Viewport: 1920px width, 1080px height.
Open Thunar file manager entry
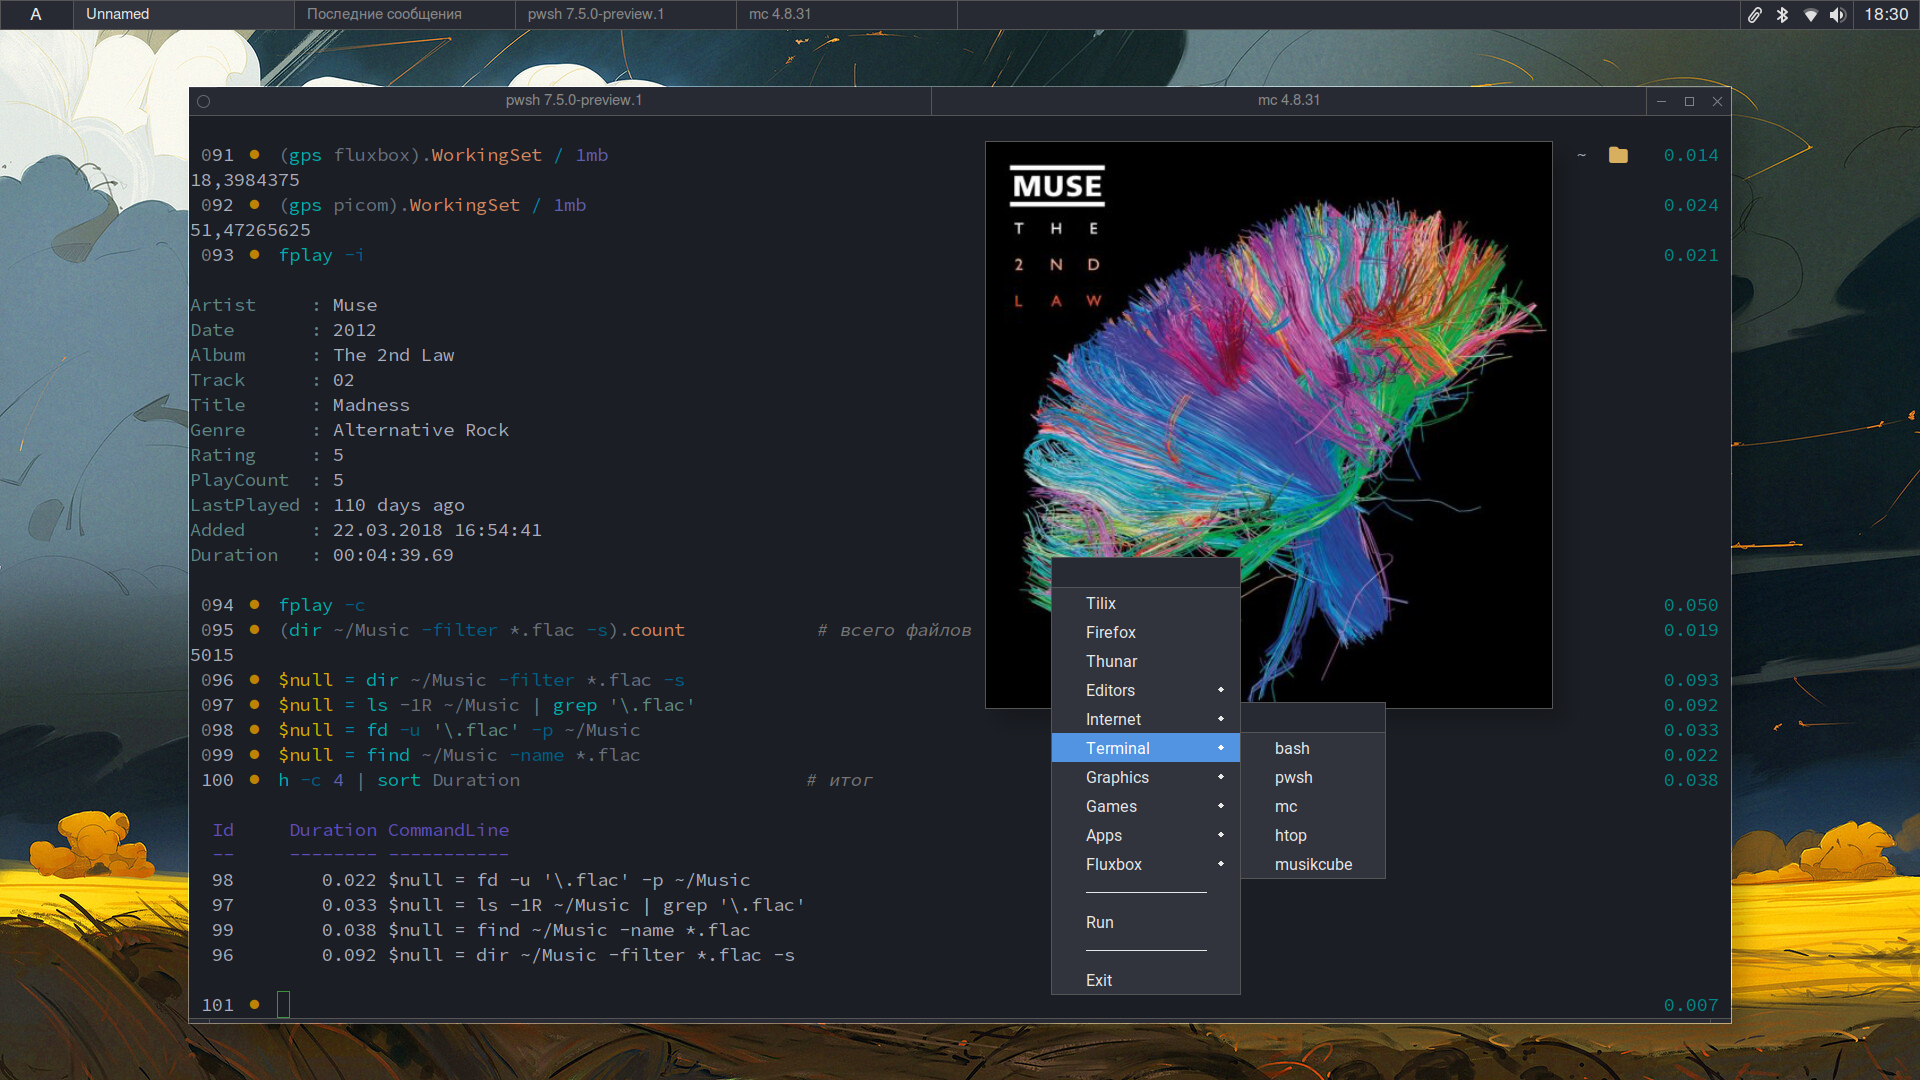(x=1146, y=661)
